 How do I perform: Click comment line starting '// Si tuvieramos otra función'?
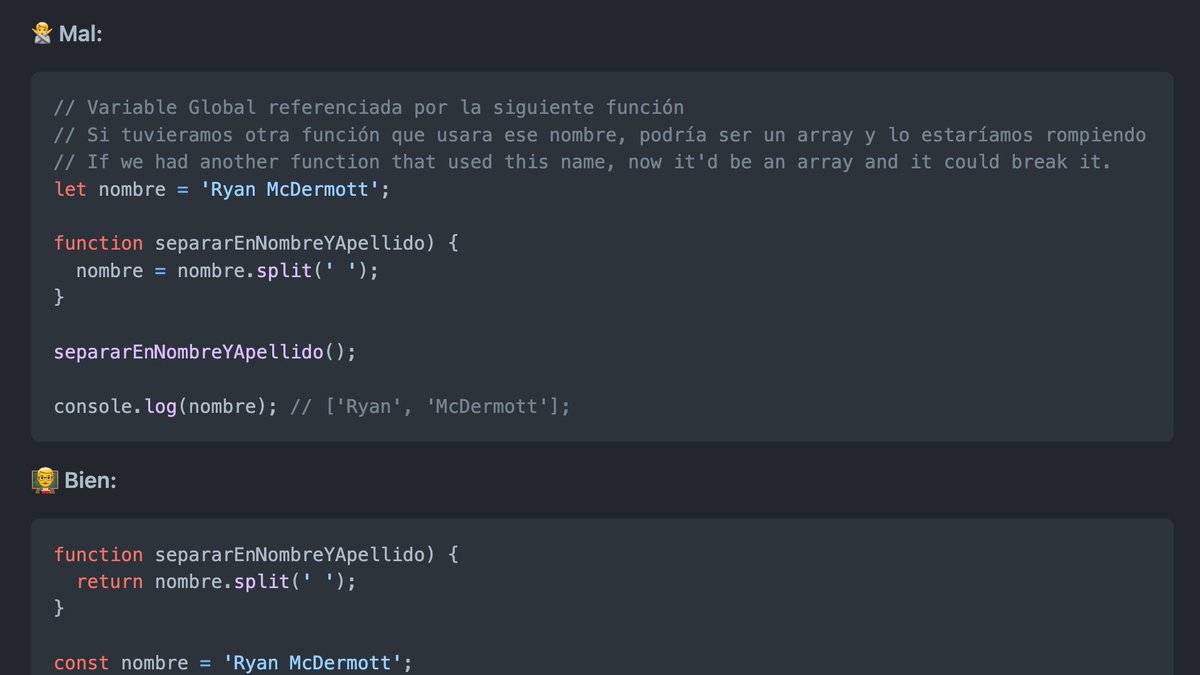click(600, 134)
